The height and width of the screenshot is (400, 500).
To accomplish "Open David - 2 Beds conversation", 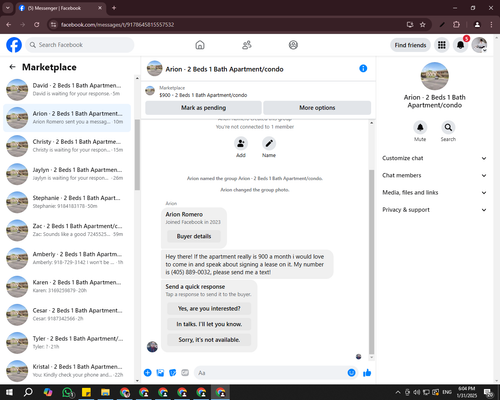I will (67, 89).
